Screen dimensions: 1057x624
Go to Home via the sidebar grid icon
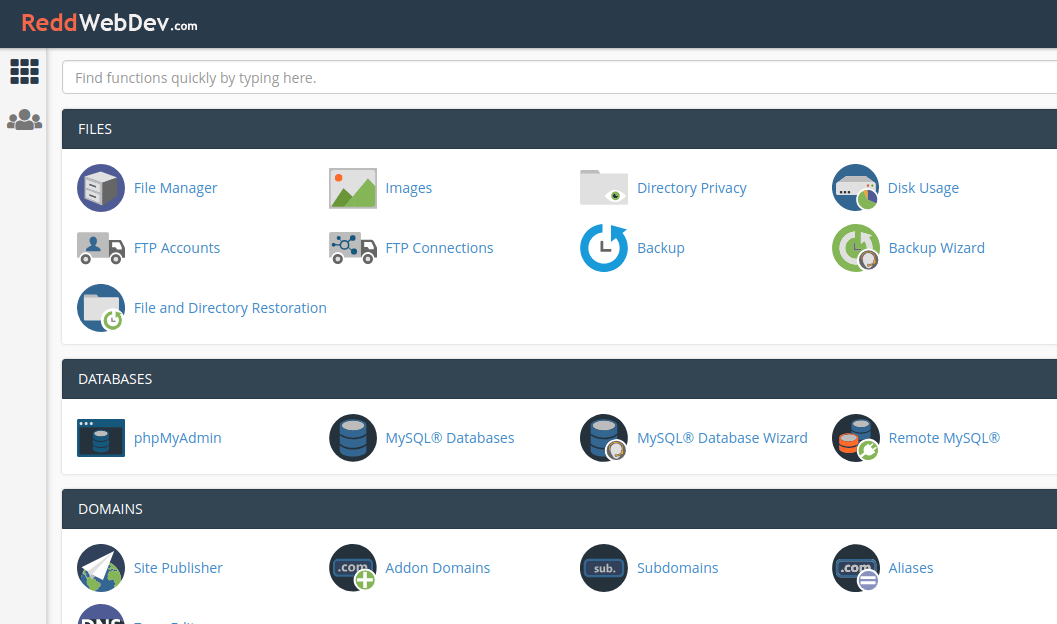point(24,71)
